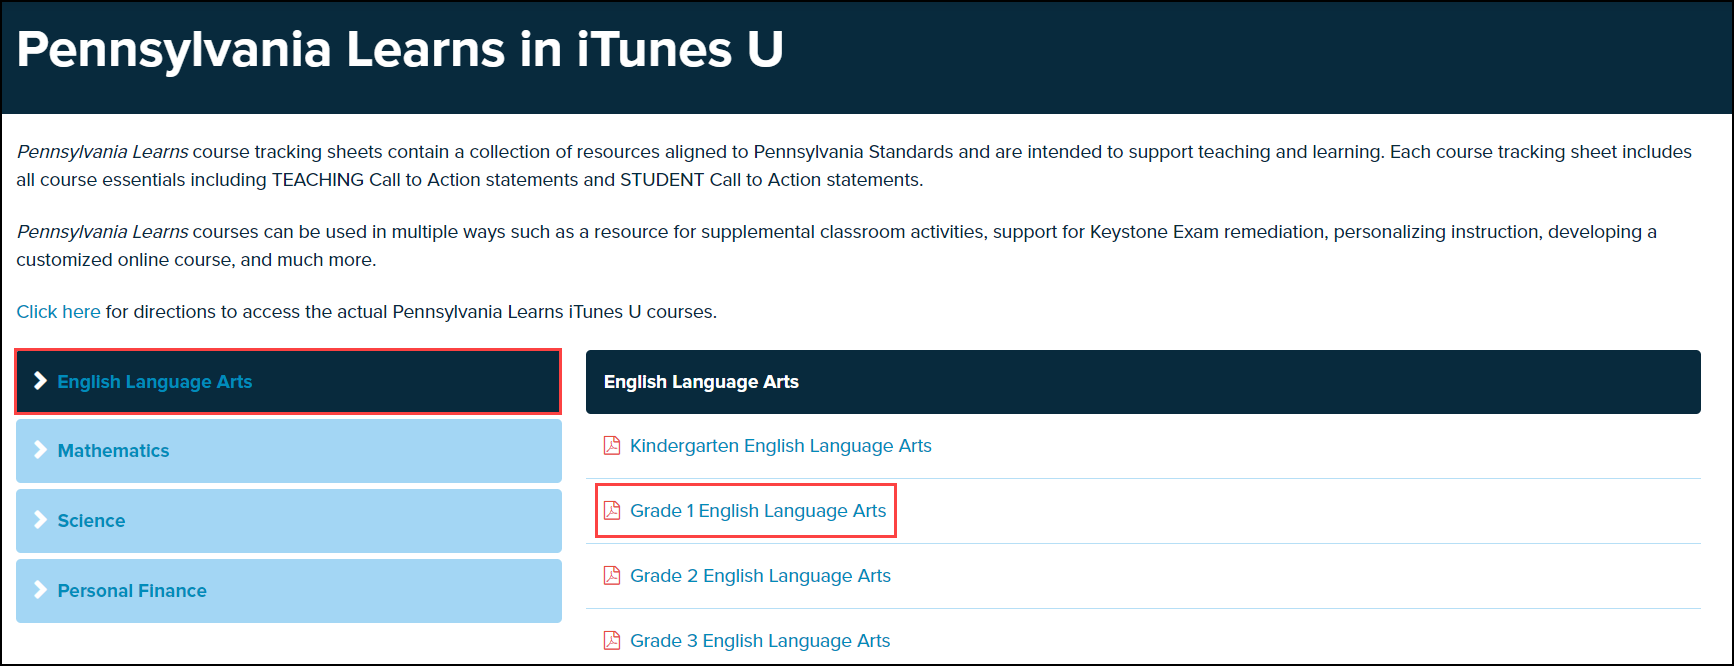Image resolution: width=1734 pixels, height=666 pixels.
Task: Click the PDF icon for Grade 1 English Language Arts
Action: point(612,511)
